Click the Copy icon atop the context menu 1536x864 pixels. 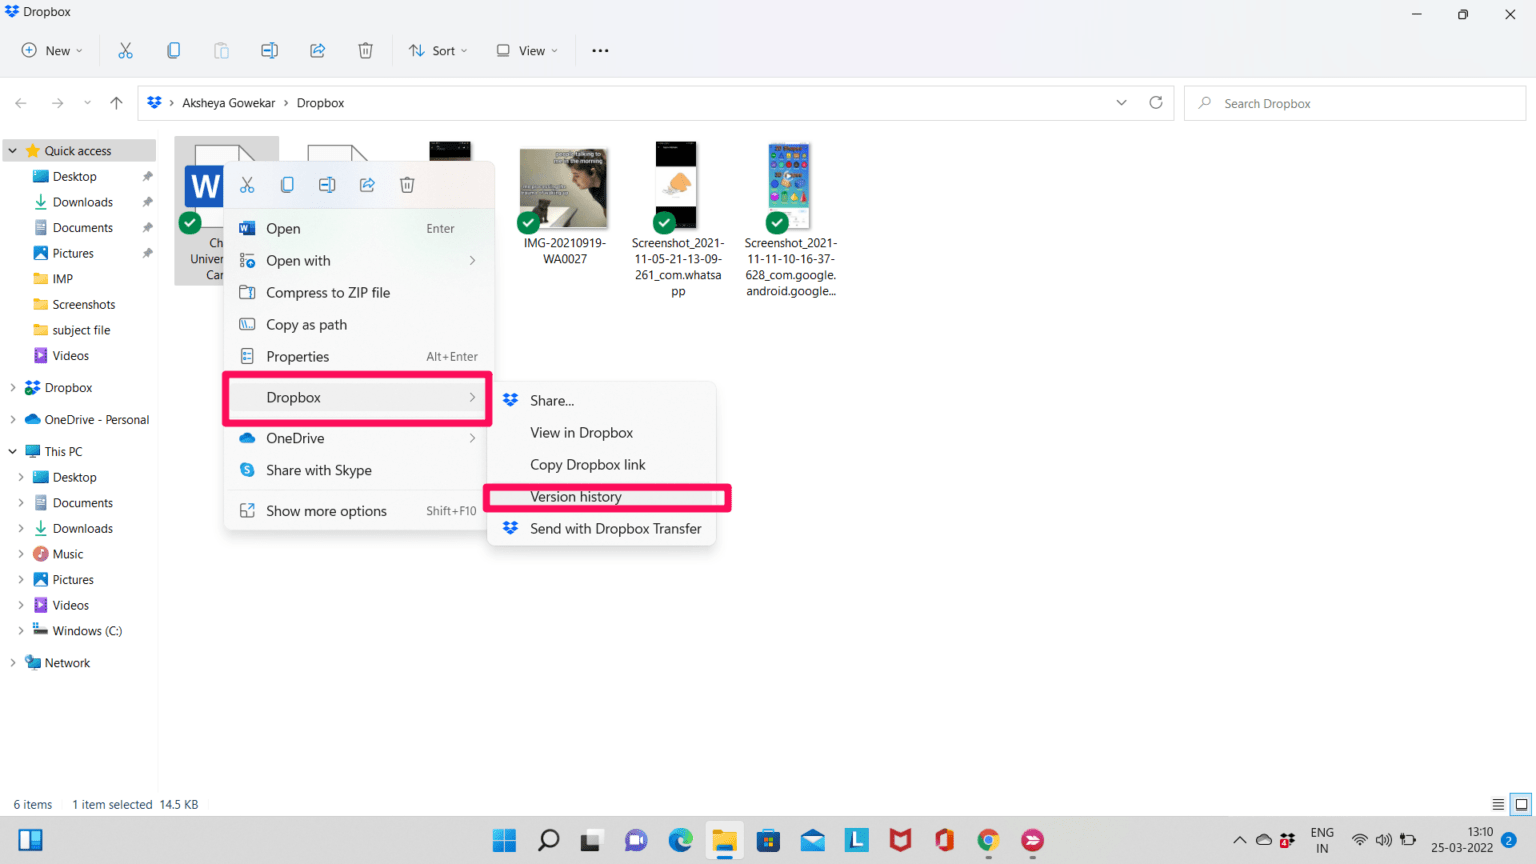click(x=287, y=184)
